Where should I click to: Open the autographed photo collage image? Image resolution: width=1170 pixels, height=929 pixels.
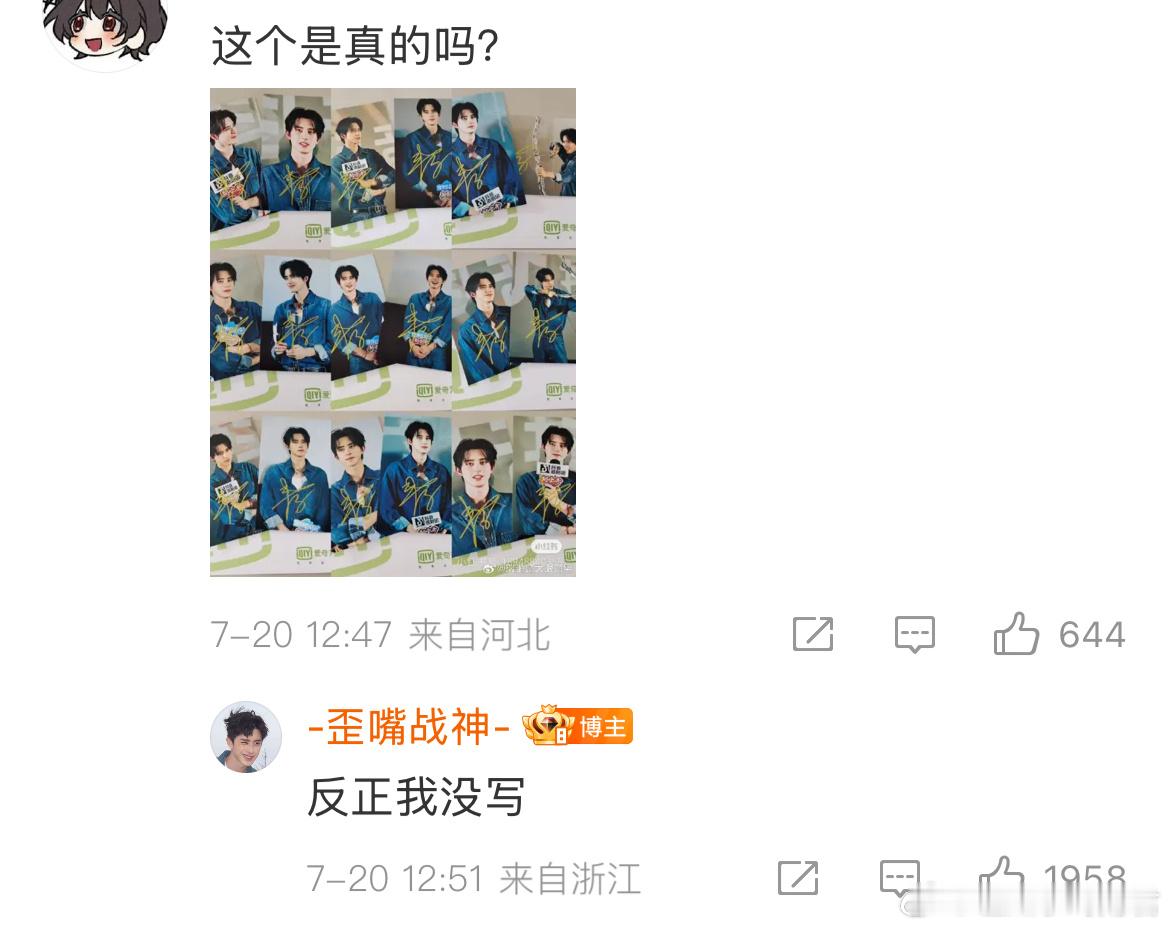(x=392, y=332)
